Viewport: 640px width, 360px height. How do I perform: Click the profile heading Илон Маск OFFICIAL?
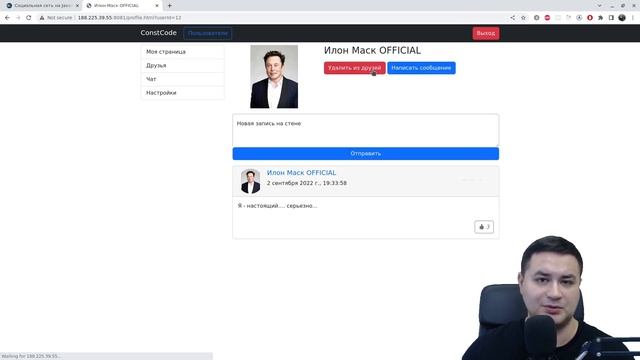(372, 50)
